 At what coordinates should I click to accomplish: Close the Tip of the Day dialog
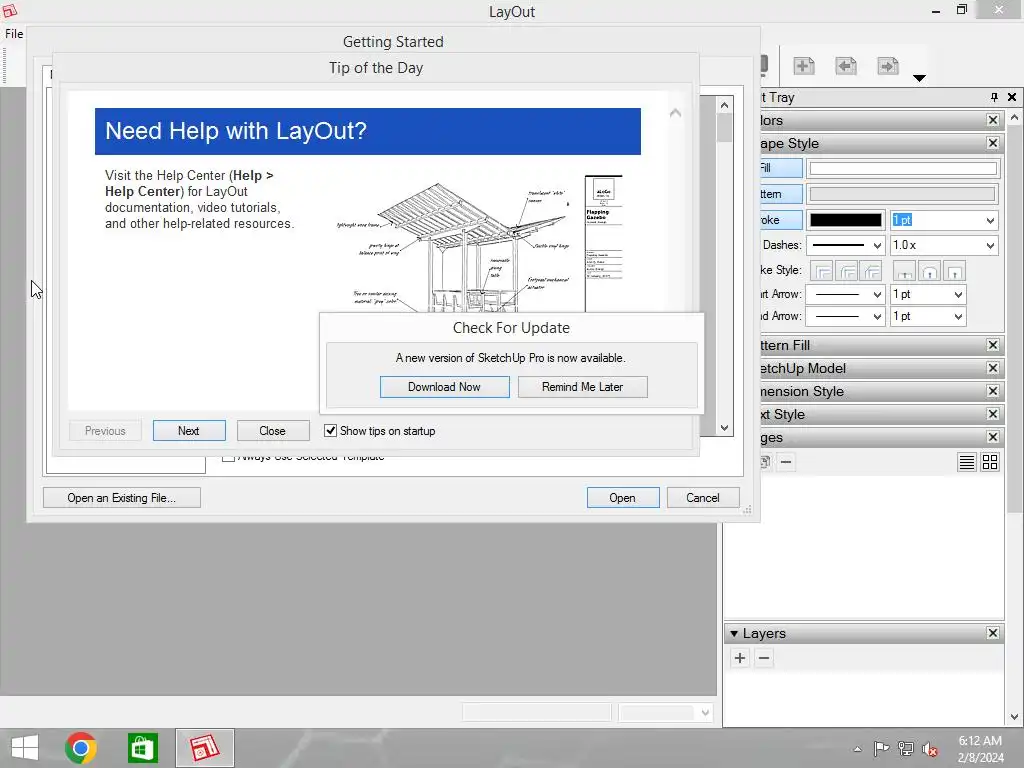(x=272, y=431)
